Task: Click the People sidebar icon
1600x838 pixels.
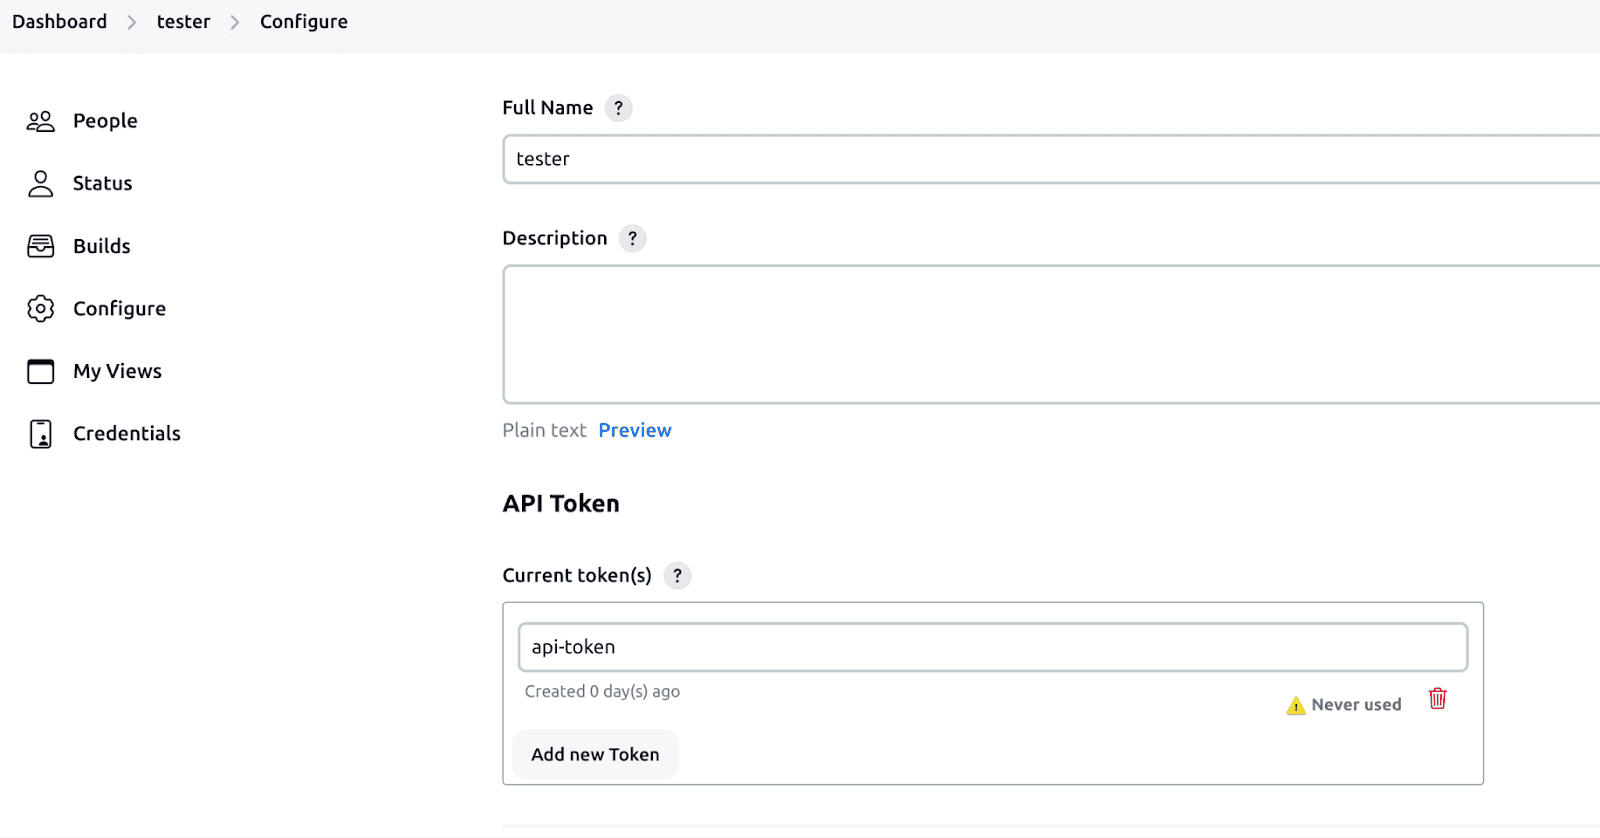Action: click(41, 121)
